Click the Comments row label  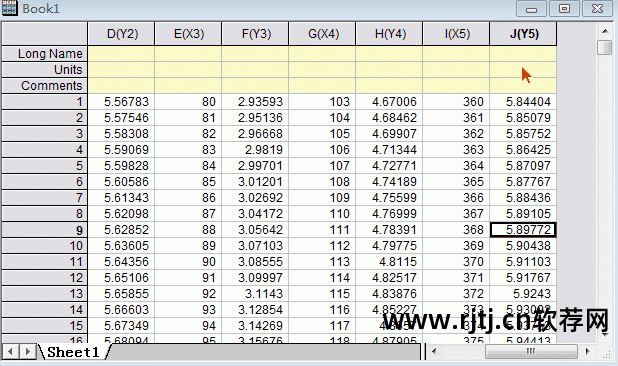tap(45, 85)
